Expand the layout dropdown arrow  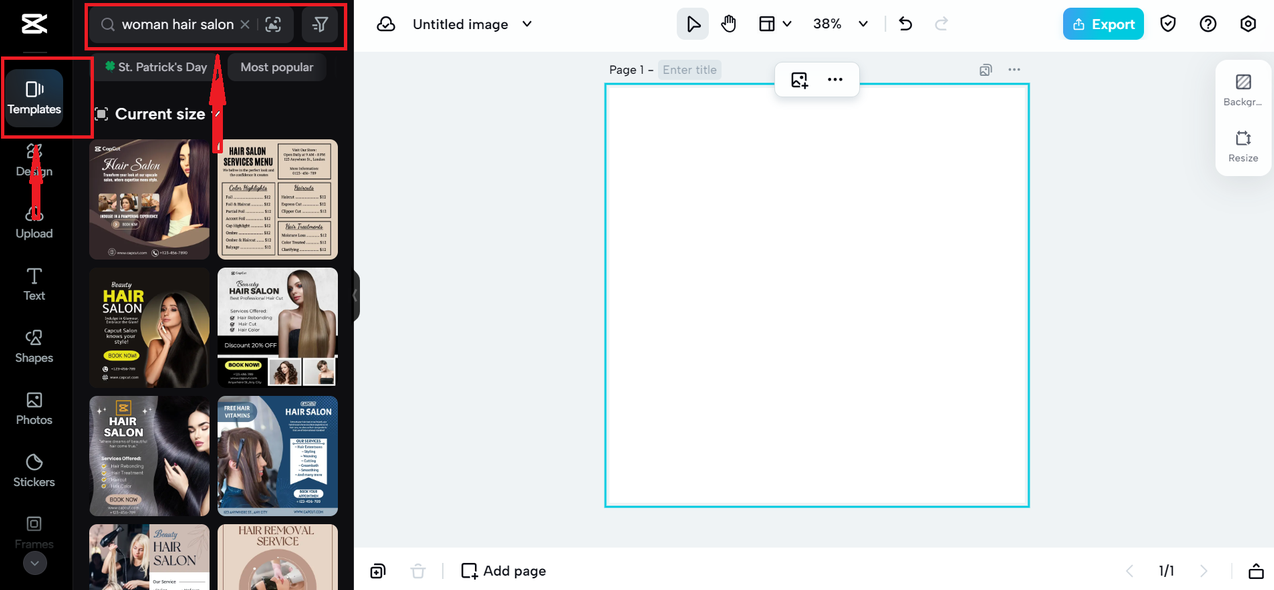coord(788,24)
